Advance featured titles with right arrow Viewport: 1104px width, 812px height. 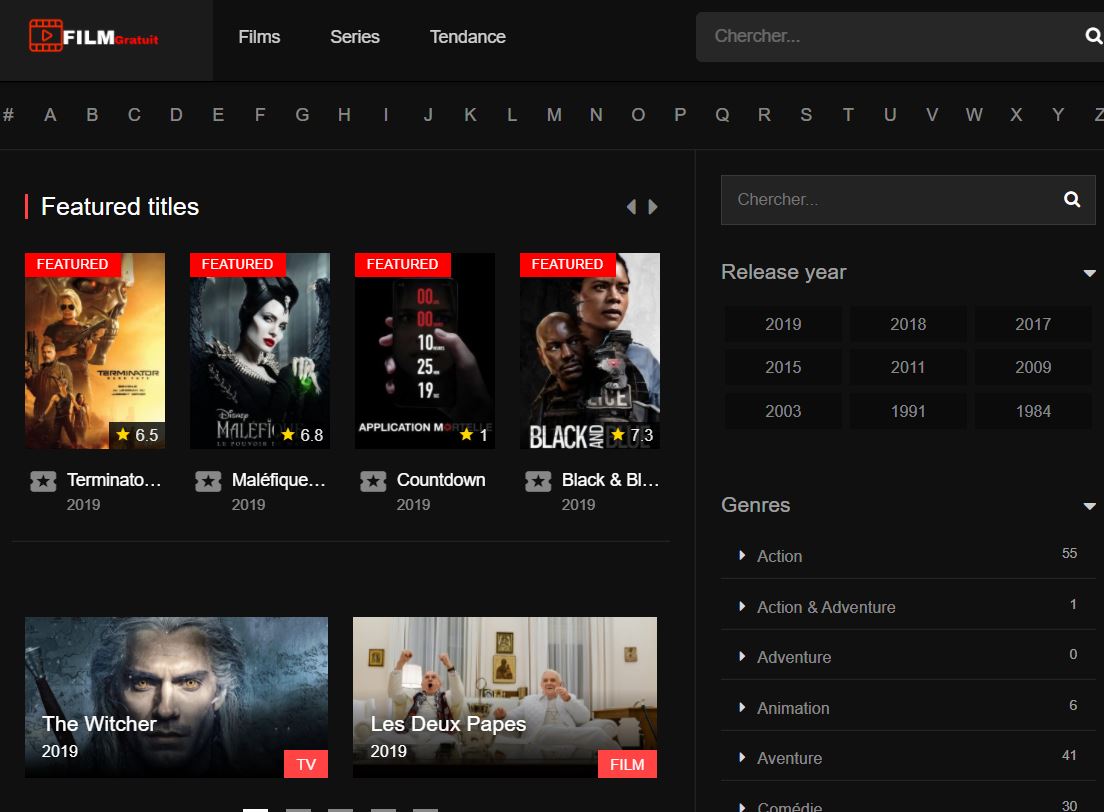tap(654, 207)
